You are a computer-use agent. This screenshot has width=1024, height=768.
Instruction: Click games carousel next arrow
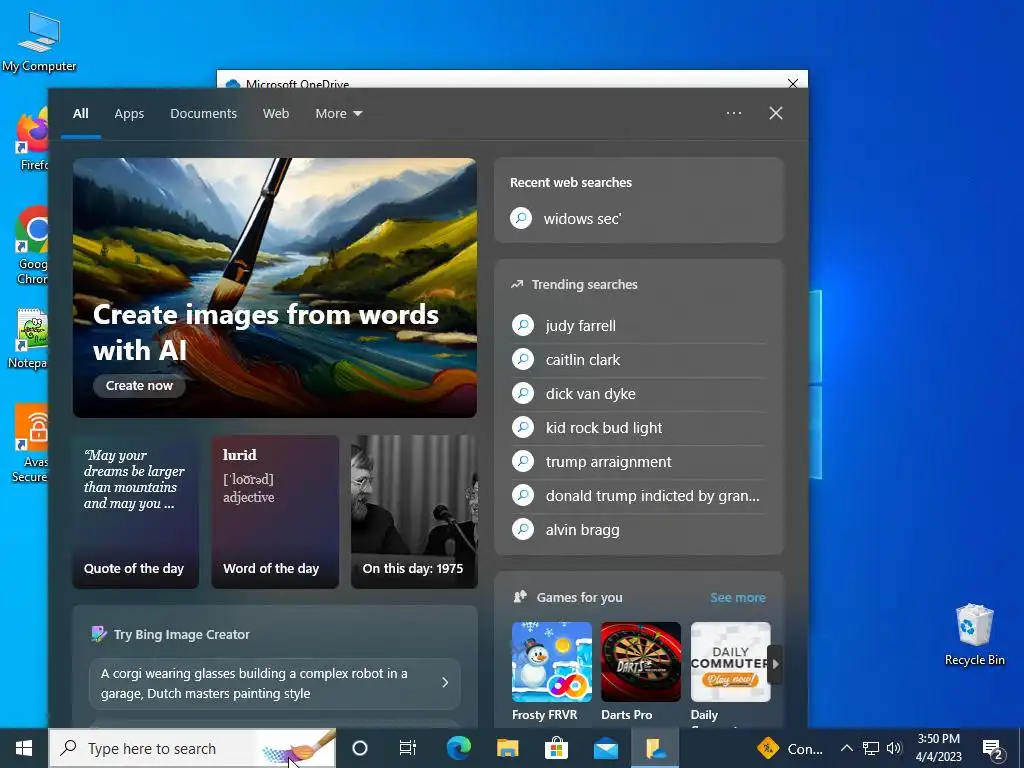pos(775,664)
